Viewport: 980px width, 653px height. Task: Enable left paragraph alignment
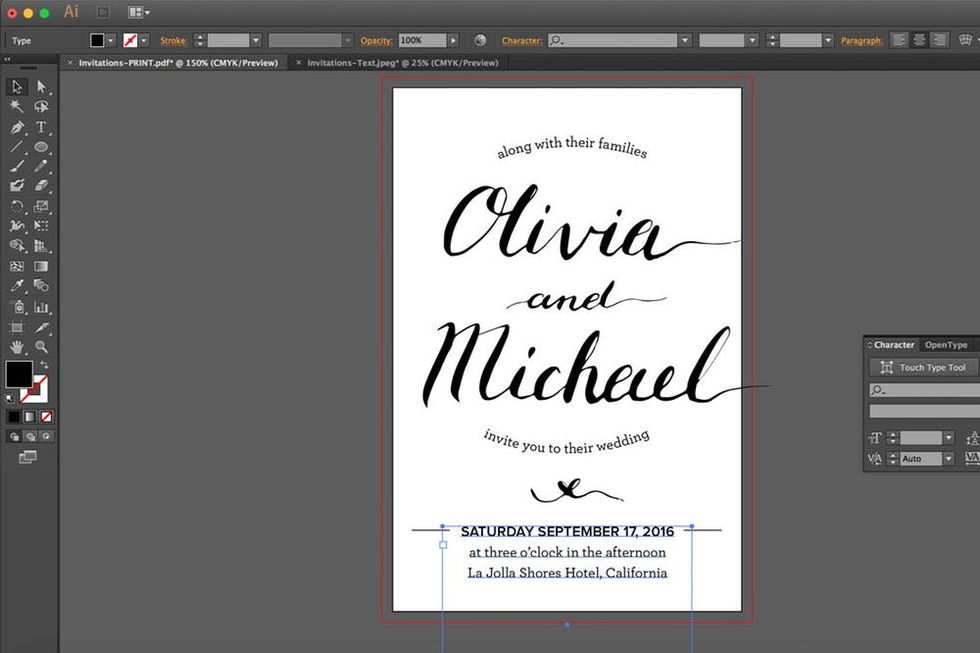(x=899, y=40)
